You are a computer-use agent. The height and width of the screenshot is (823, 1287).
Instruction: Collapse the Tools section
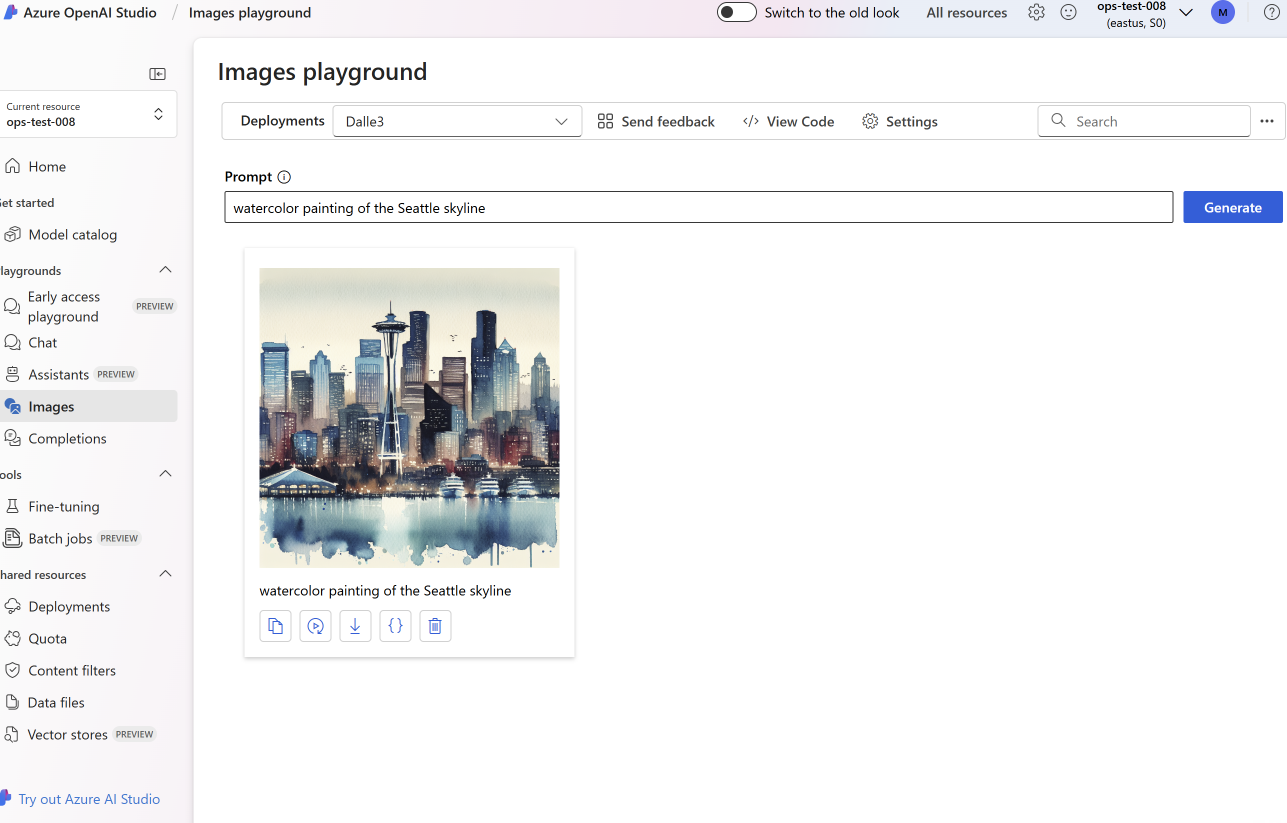pos(166,474)
